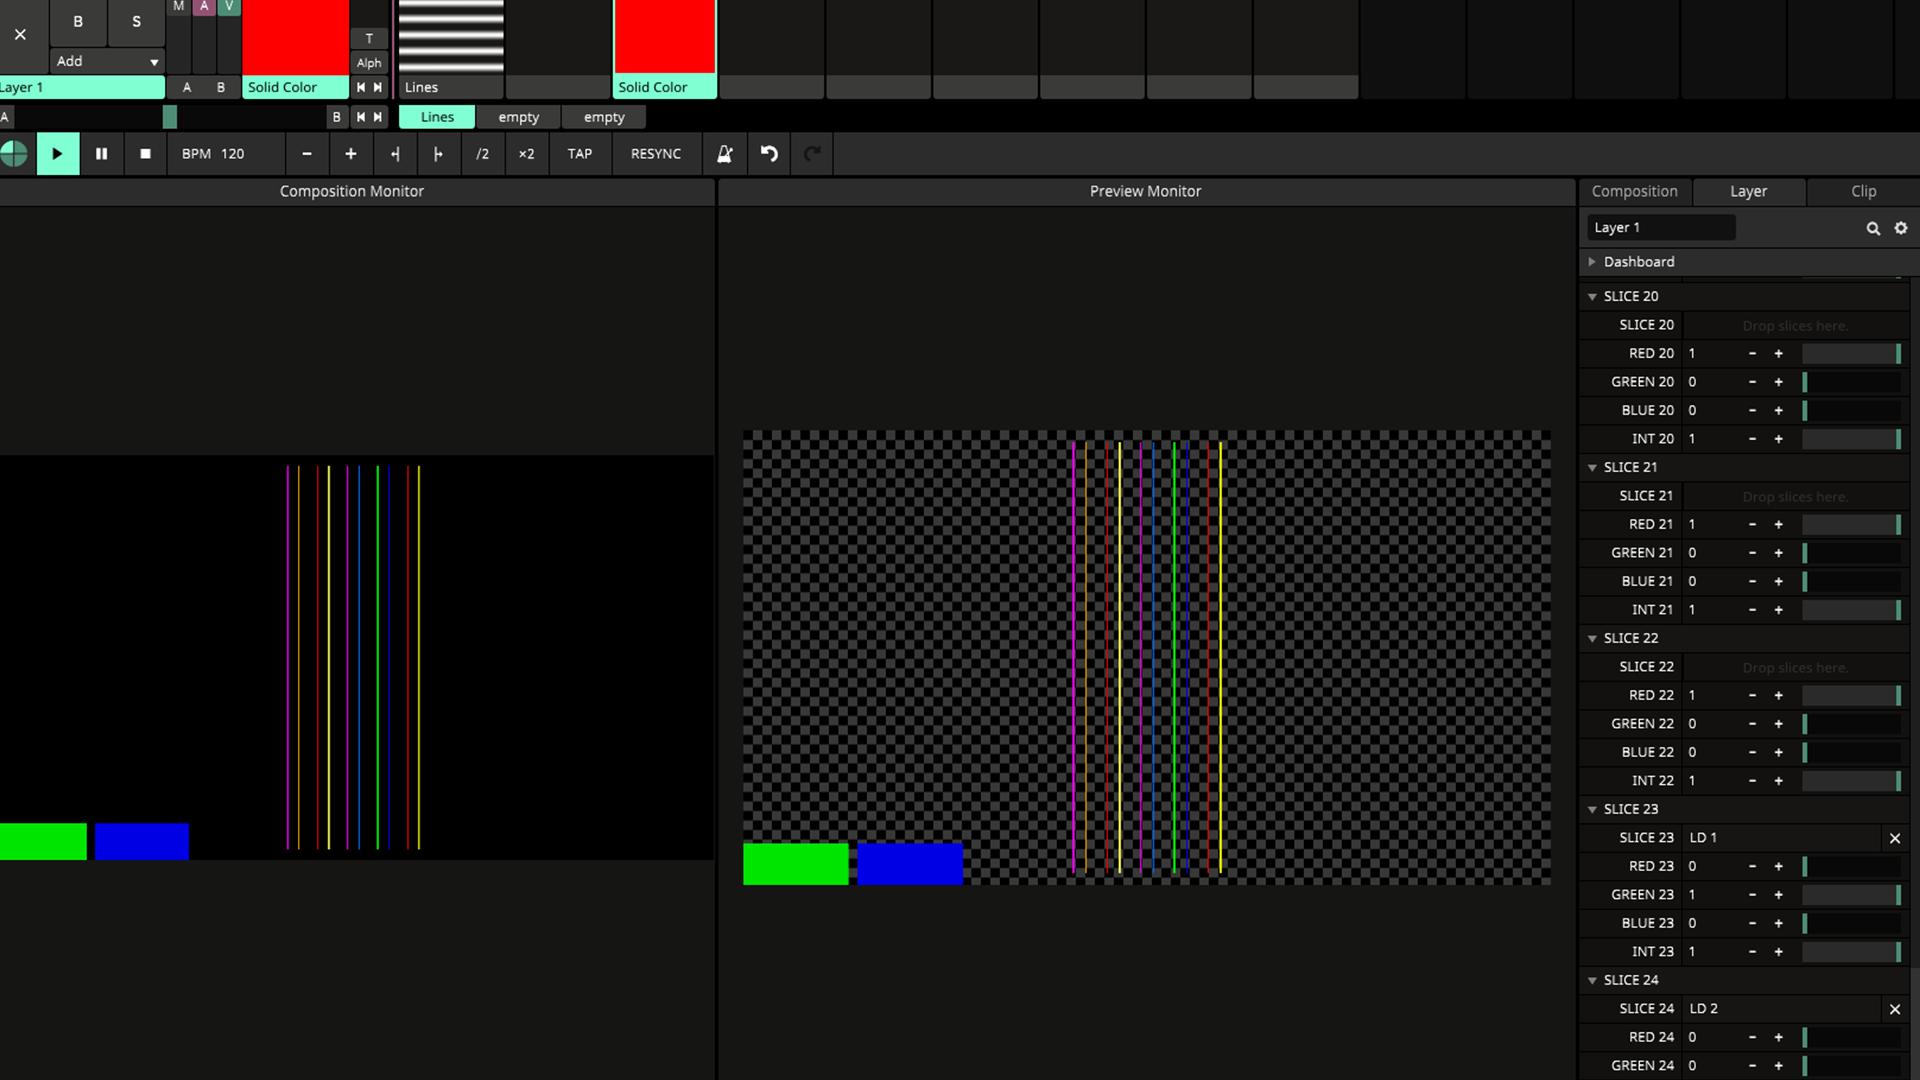The width and height of the screenshot is (1920, 1080).
Task: Open search in the Layer panel
Action: point(1873,228)
